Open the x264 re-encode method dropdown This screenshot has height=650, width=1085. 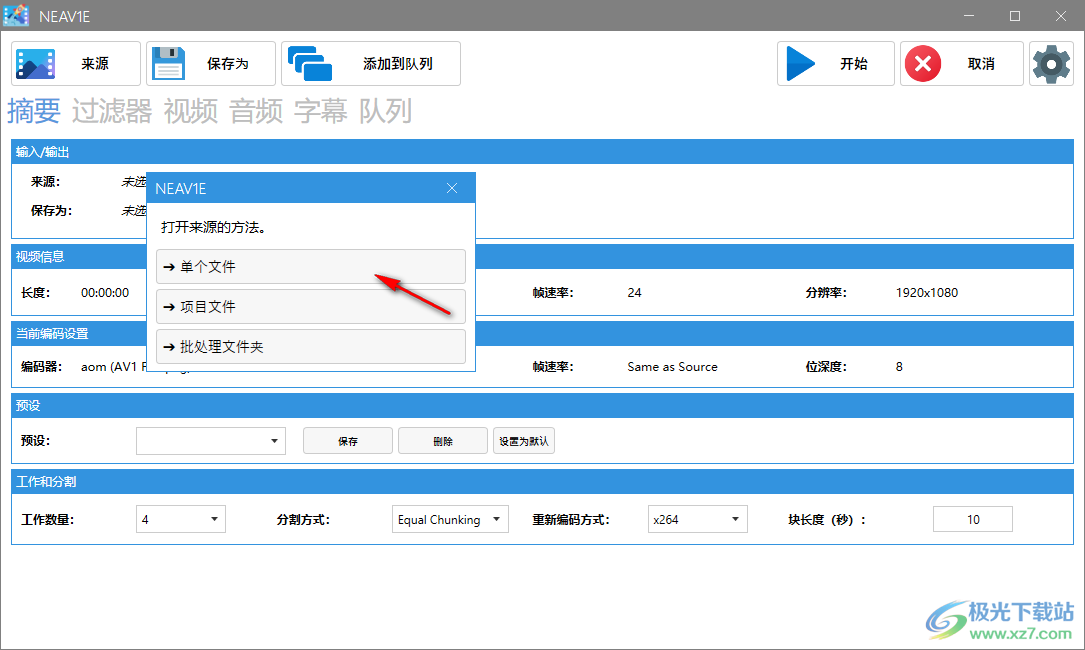(698, 519)
